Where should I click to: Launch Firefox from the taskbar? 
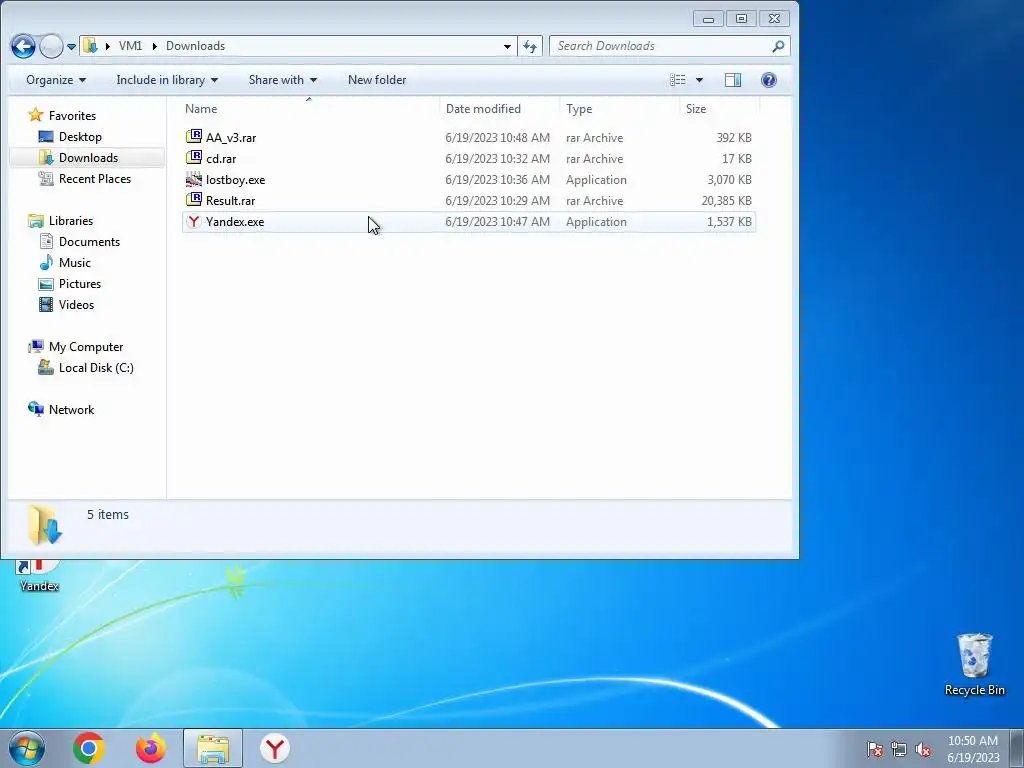151,748
